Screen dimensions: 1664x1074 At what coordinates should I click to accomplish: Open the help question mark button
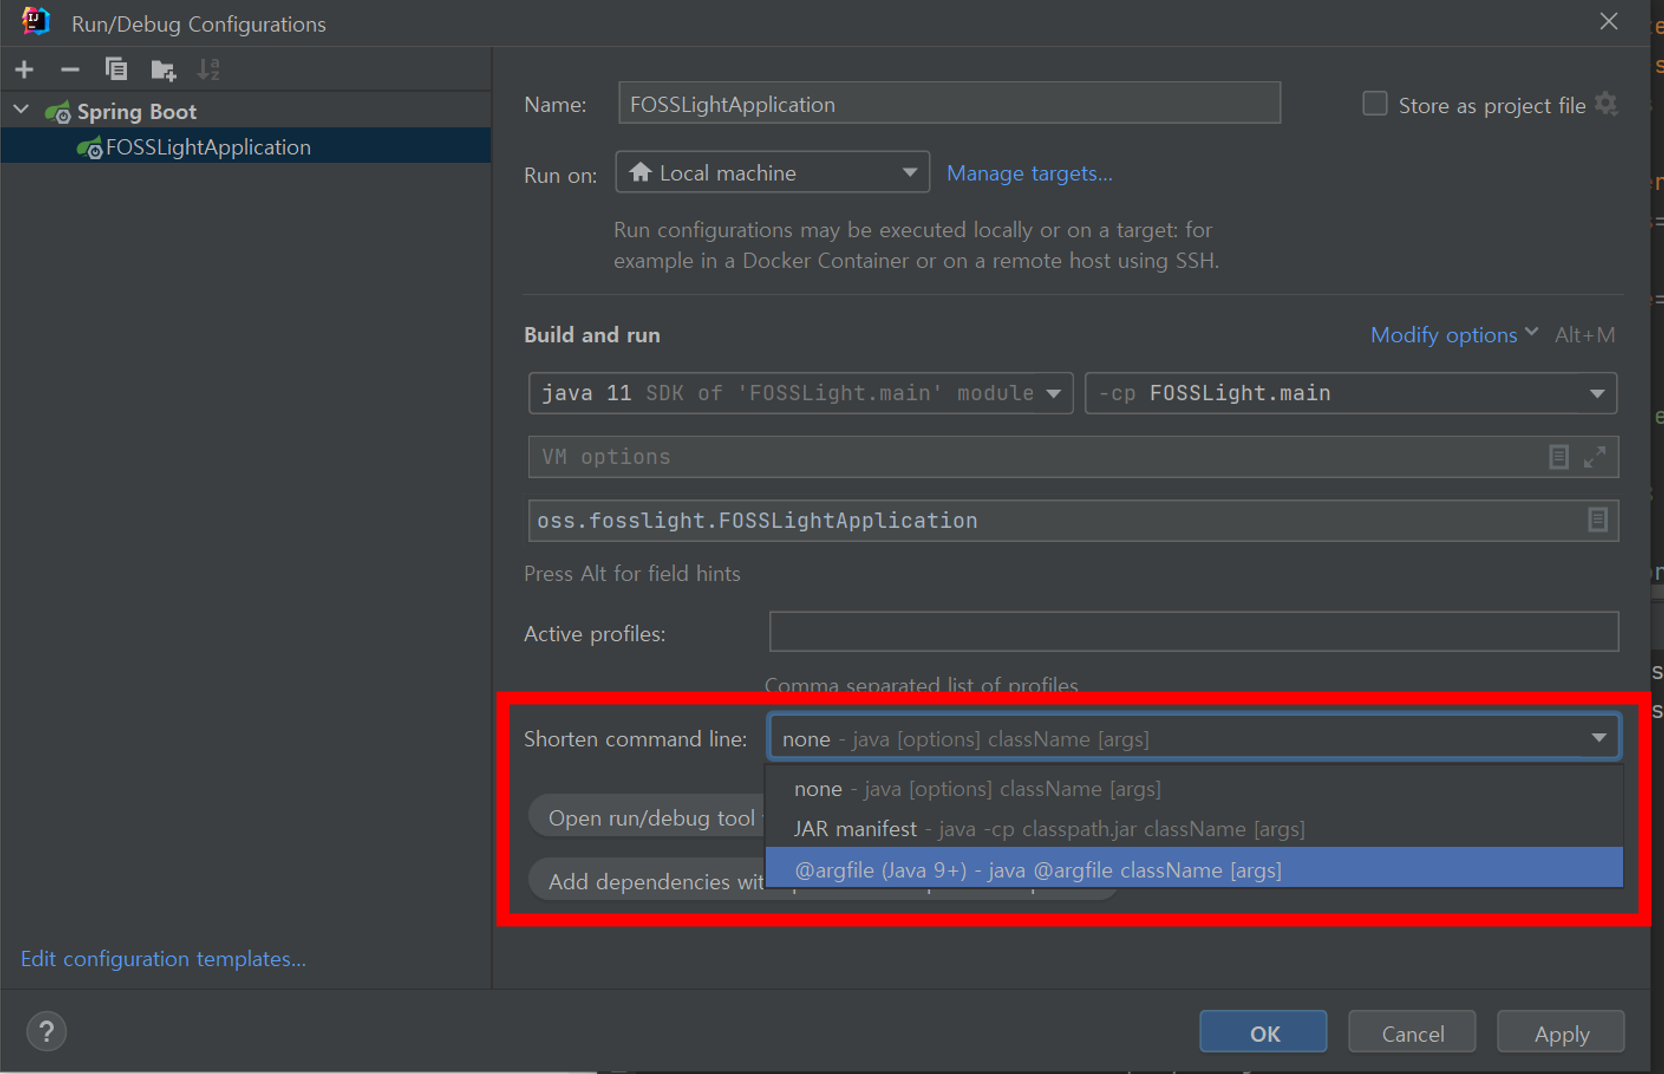point(46,1031)
